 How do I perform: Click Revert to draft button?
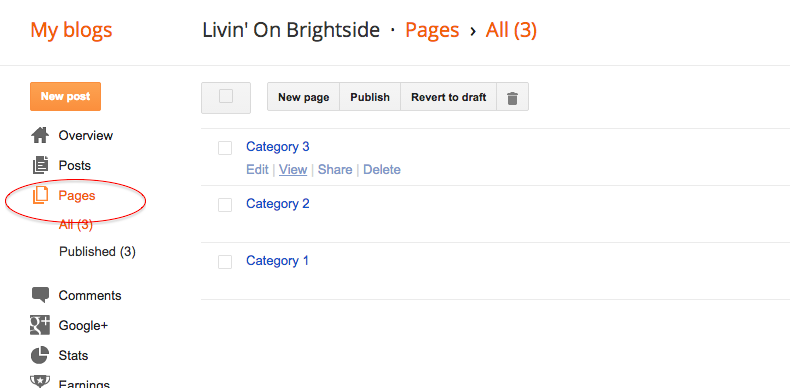(x=448, y=97)
